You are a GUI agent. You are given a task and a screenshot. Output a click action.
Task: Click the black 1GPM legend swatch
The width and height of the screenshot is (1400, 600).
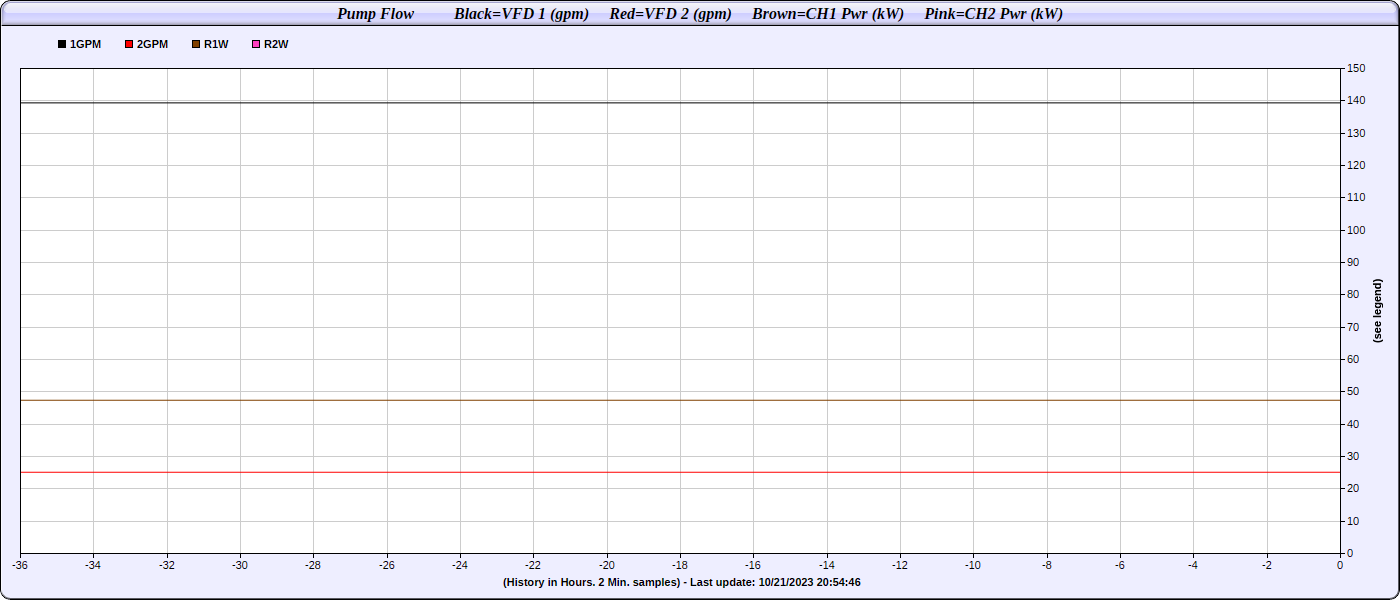coord(62,45)
